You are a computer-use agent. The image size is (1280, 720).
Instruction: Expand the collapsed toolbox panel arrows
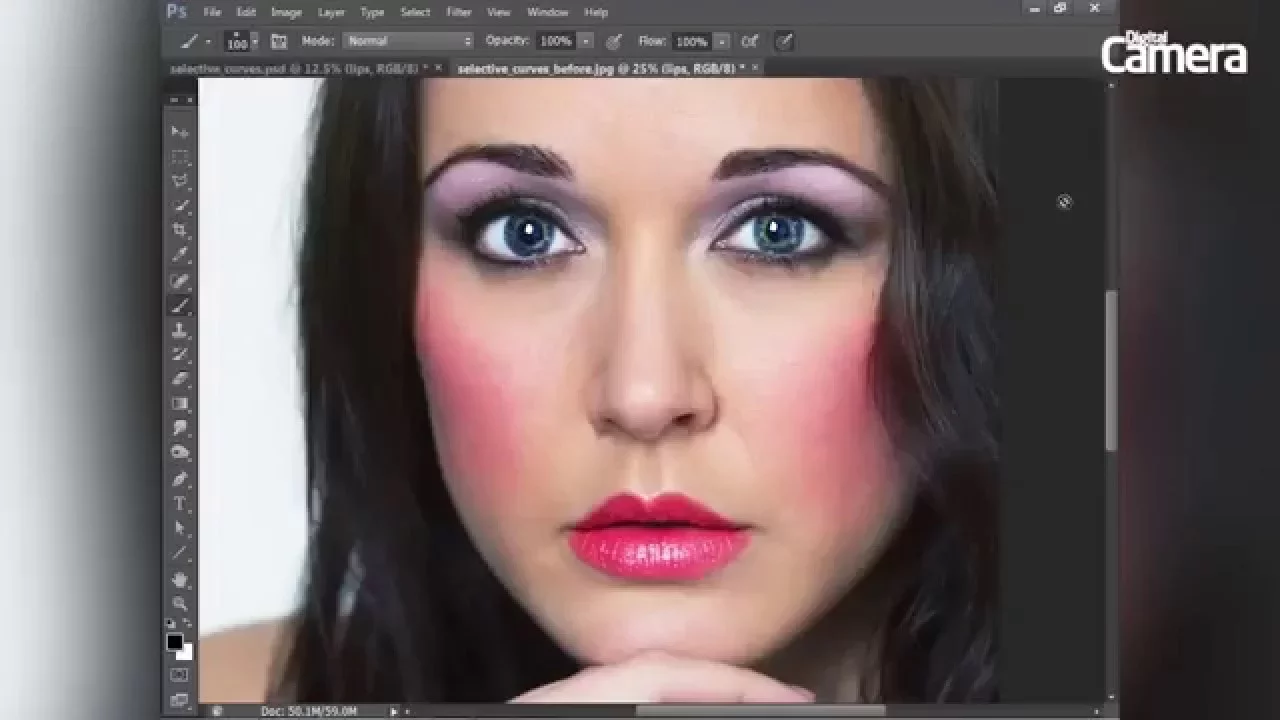coord(175,100)
